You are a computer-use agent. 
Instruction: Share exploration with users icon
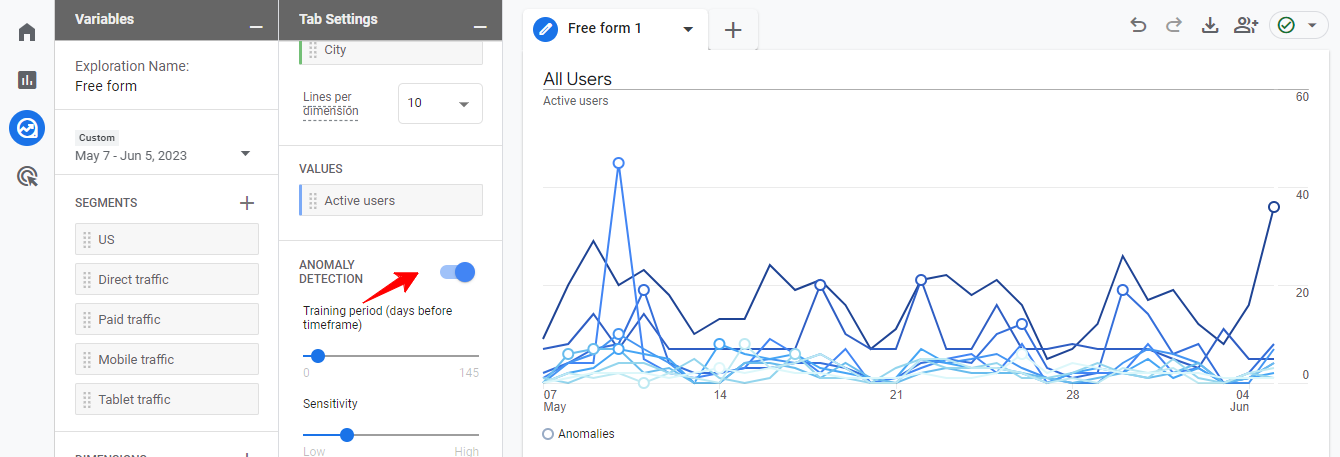pos(1246,26)
